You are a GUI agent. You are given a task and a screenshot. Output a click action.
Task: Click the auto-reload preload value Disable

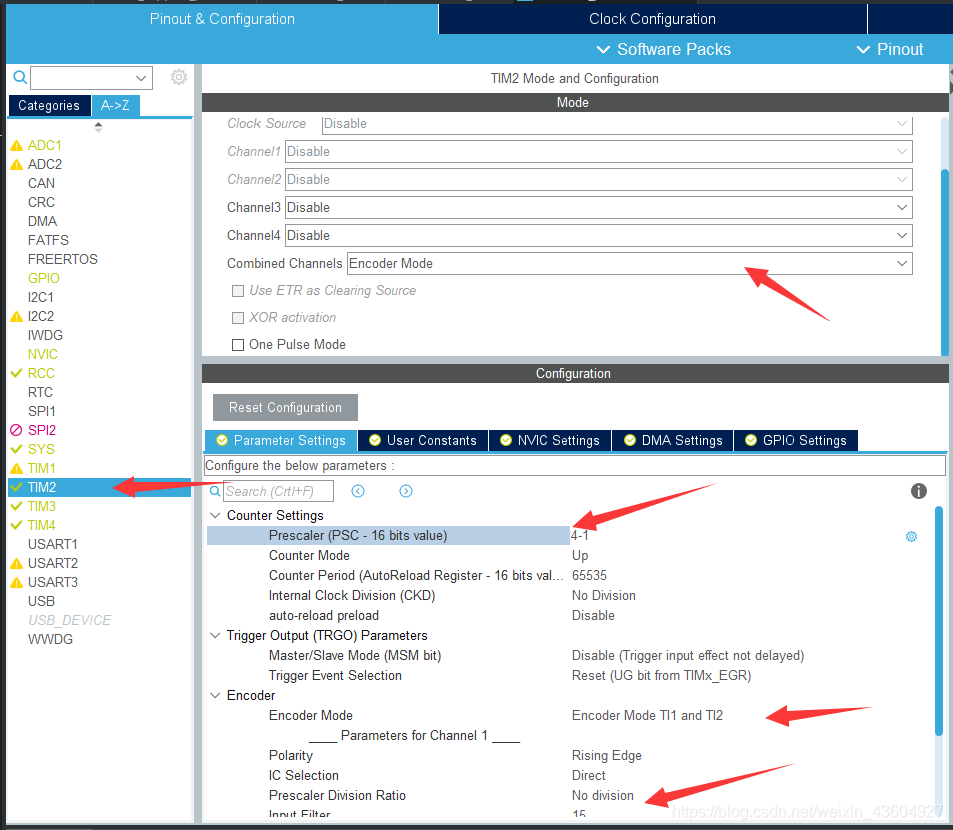tap(593, 616)
